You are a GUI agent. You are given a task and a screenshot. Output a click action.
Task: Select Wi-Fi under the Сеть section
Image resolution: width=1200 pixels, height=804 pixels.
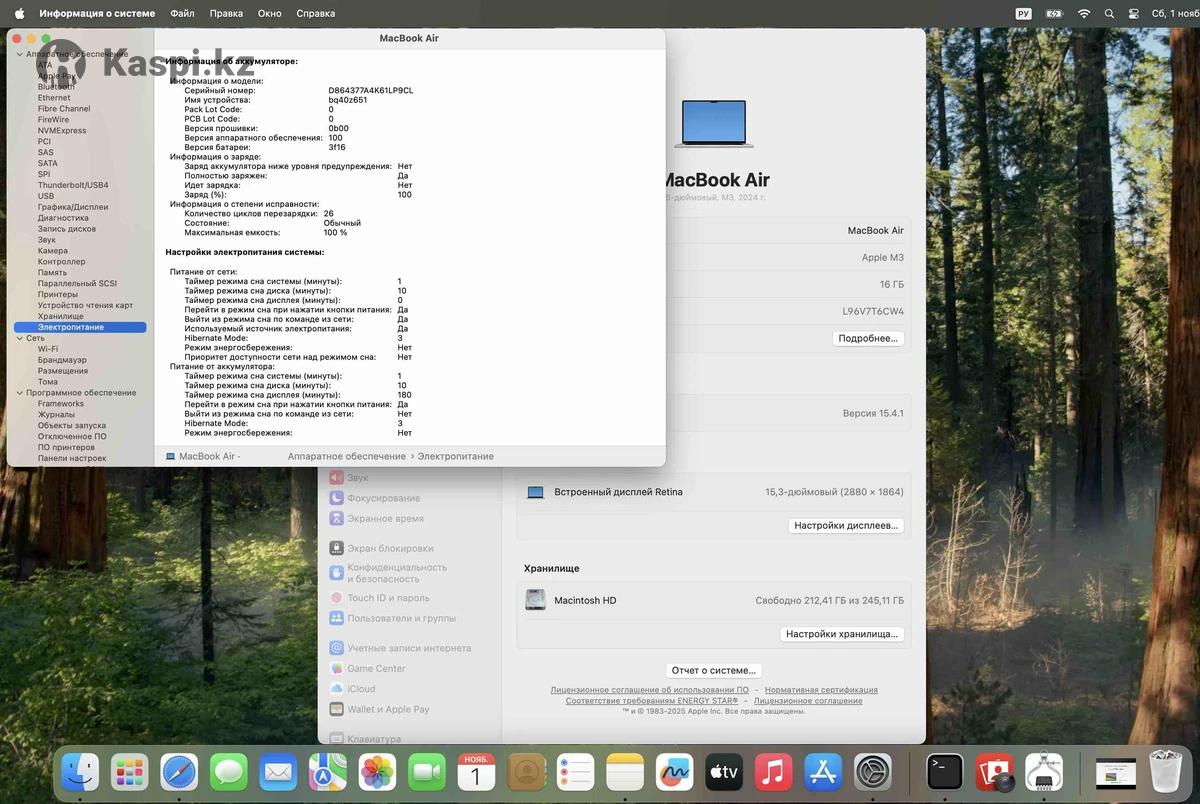coord(48,349)
